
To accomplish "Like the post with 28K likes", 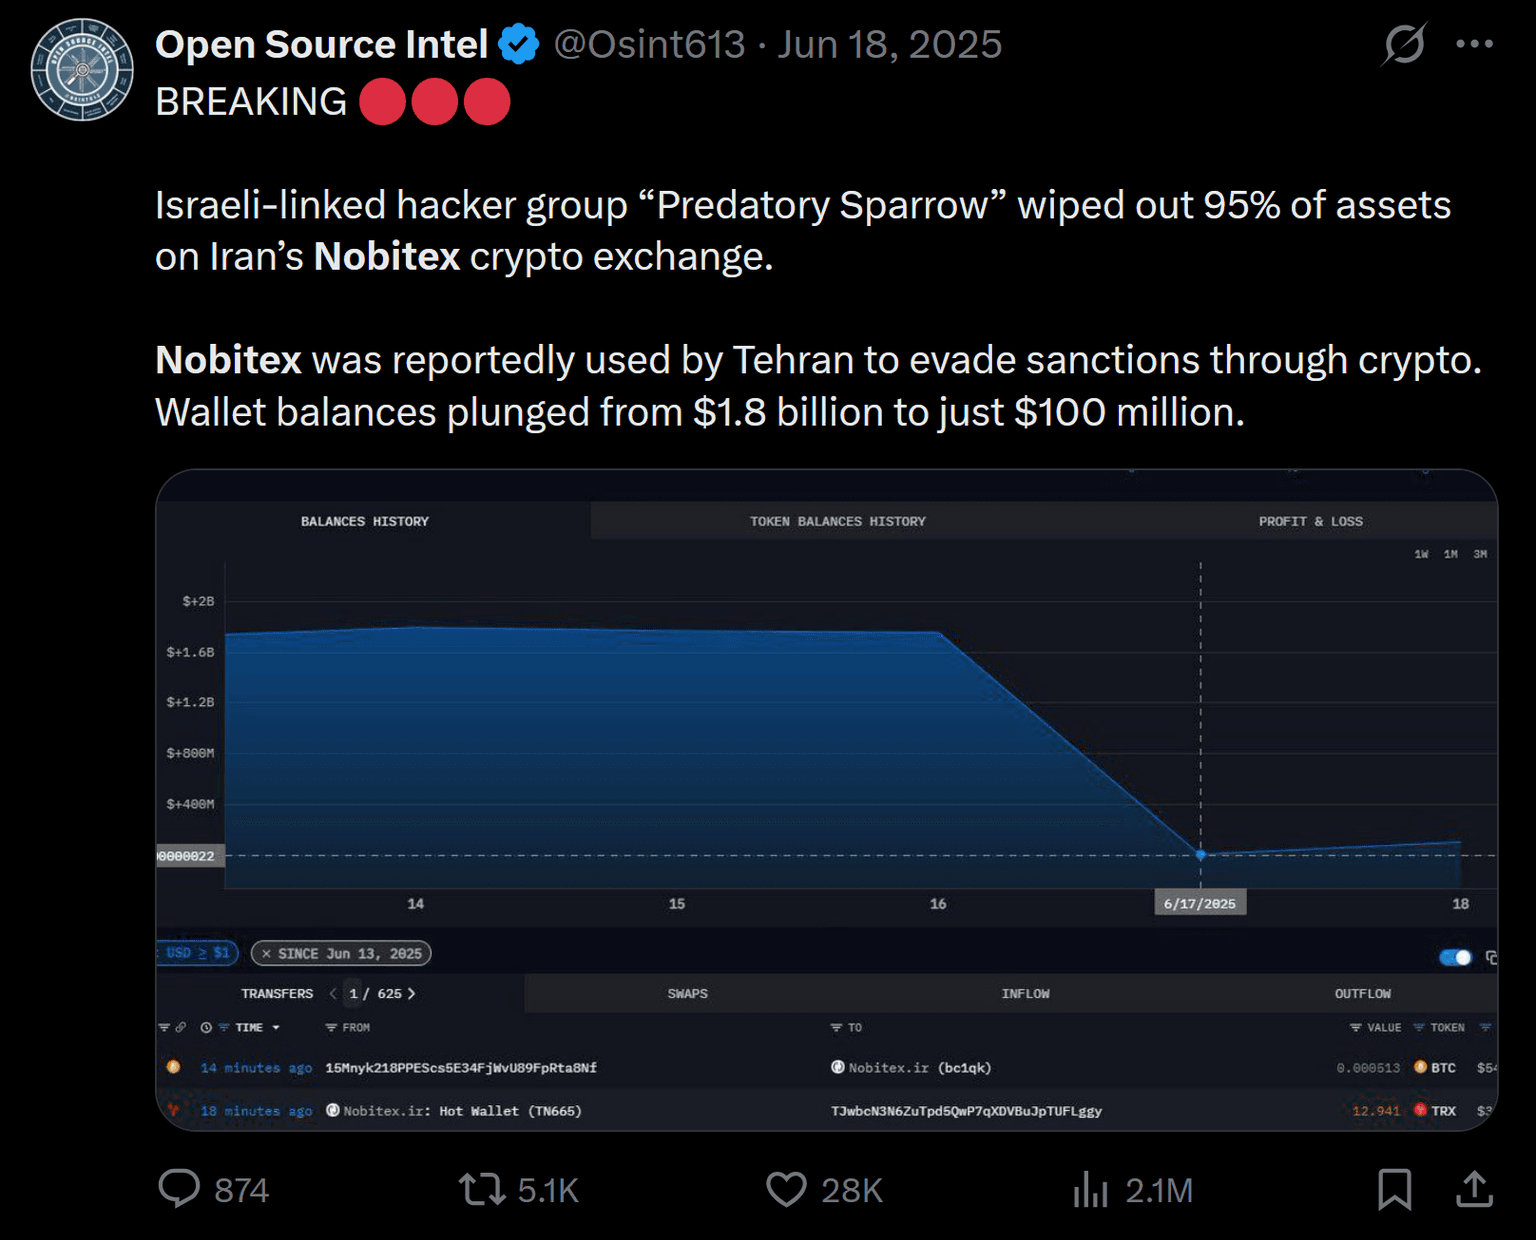I will (786, 1189).
